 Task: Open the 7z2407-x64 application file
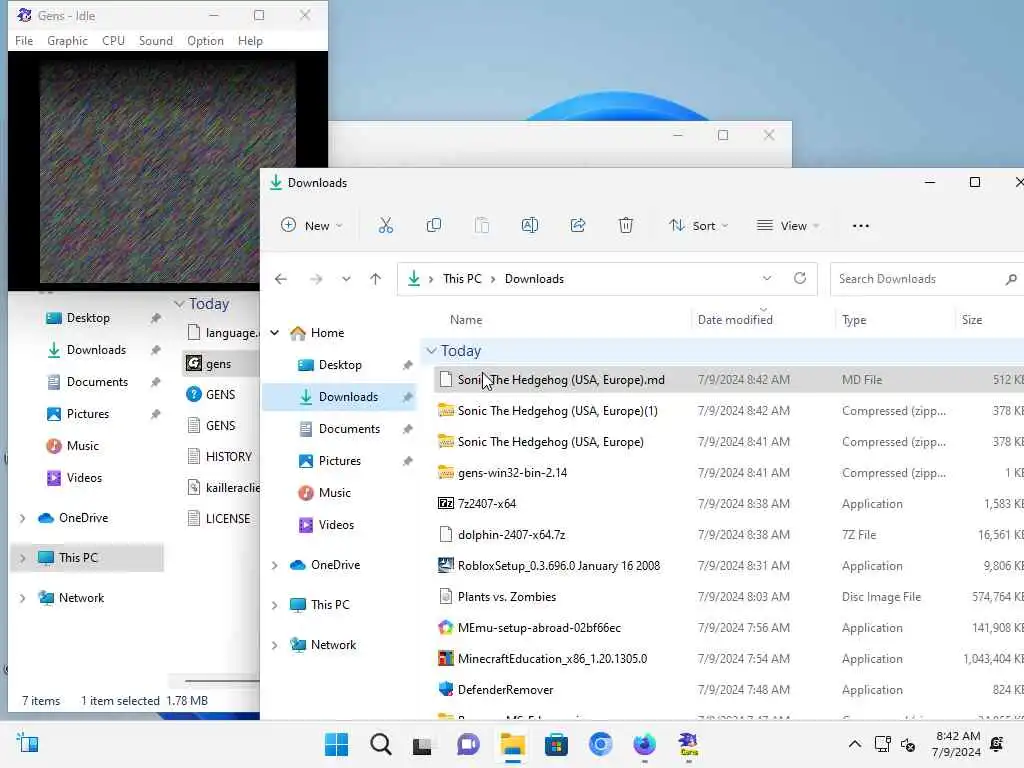tap(487, 504)
